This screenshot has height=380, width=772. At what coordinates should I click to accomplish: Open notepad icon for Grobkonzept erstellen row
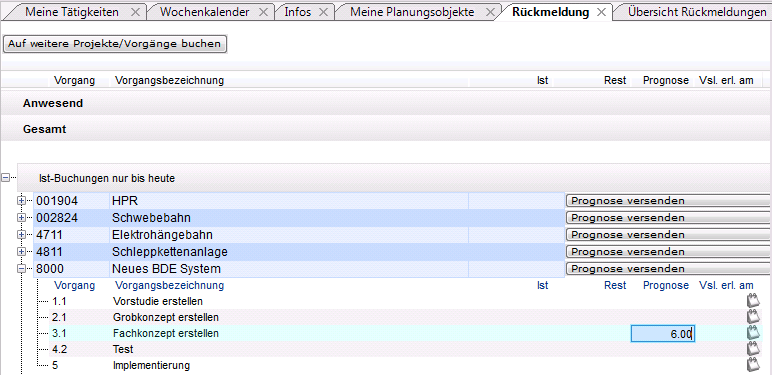(753, 317)
